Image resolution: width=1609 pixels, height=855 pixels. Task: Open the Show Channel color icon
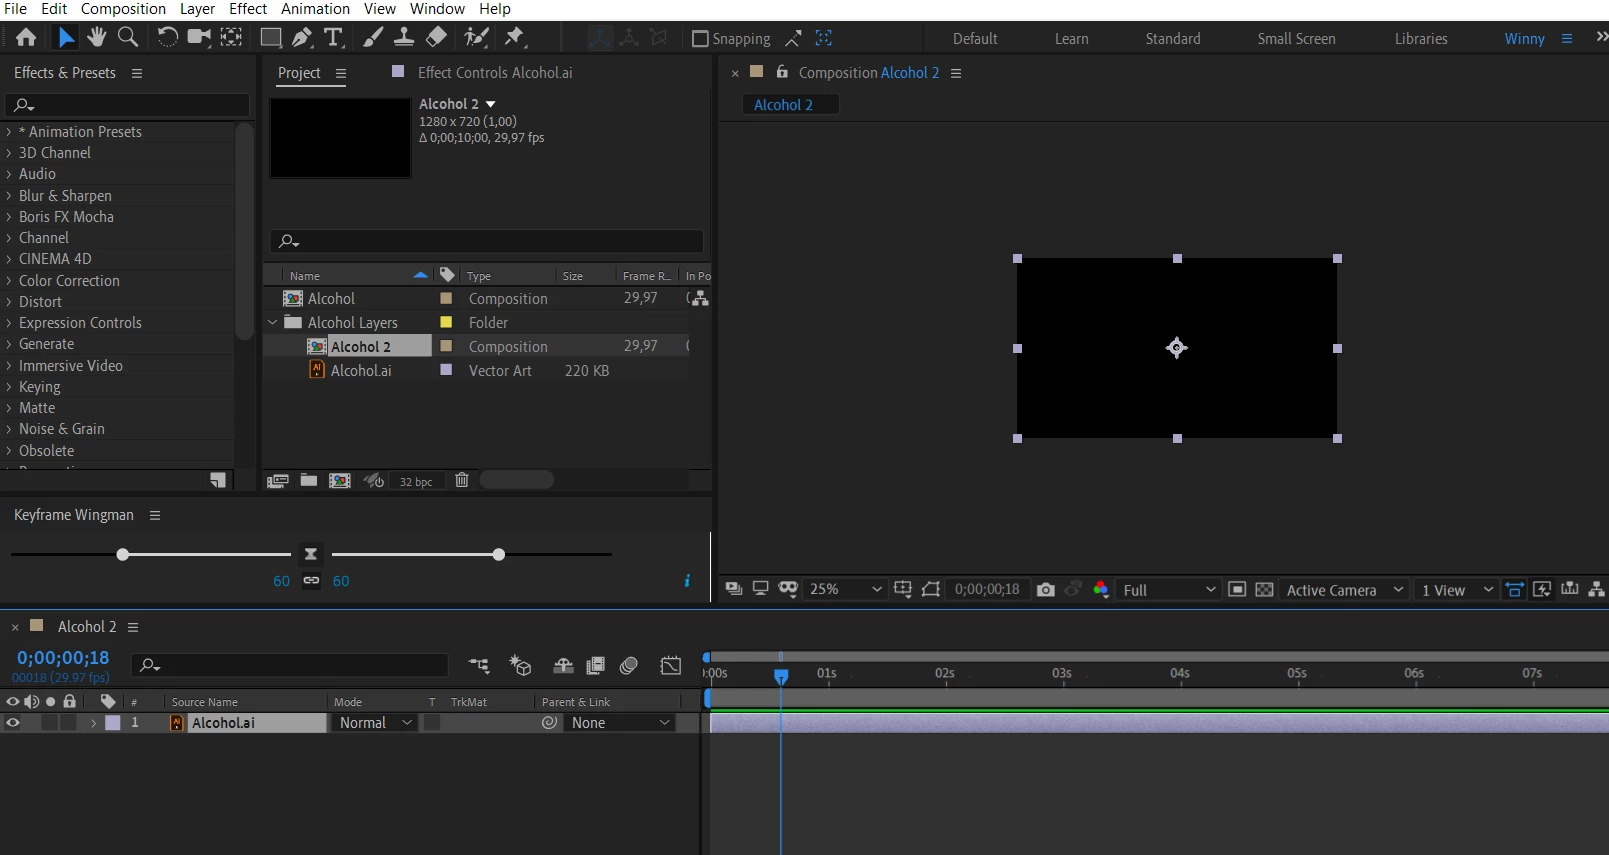[1101, 590]
